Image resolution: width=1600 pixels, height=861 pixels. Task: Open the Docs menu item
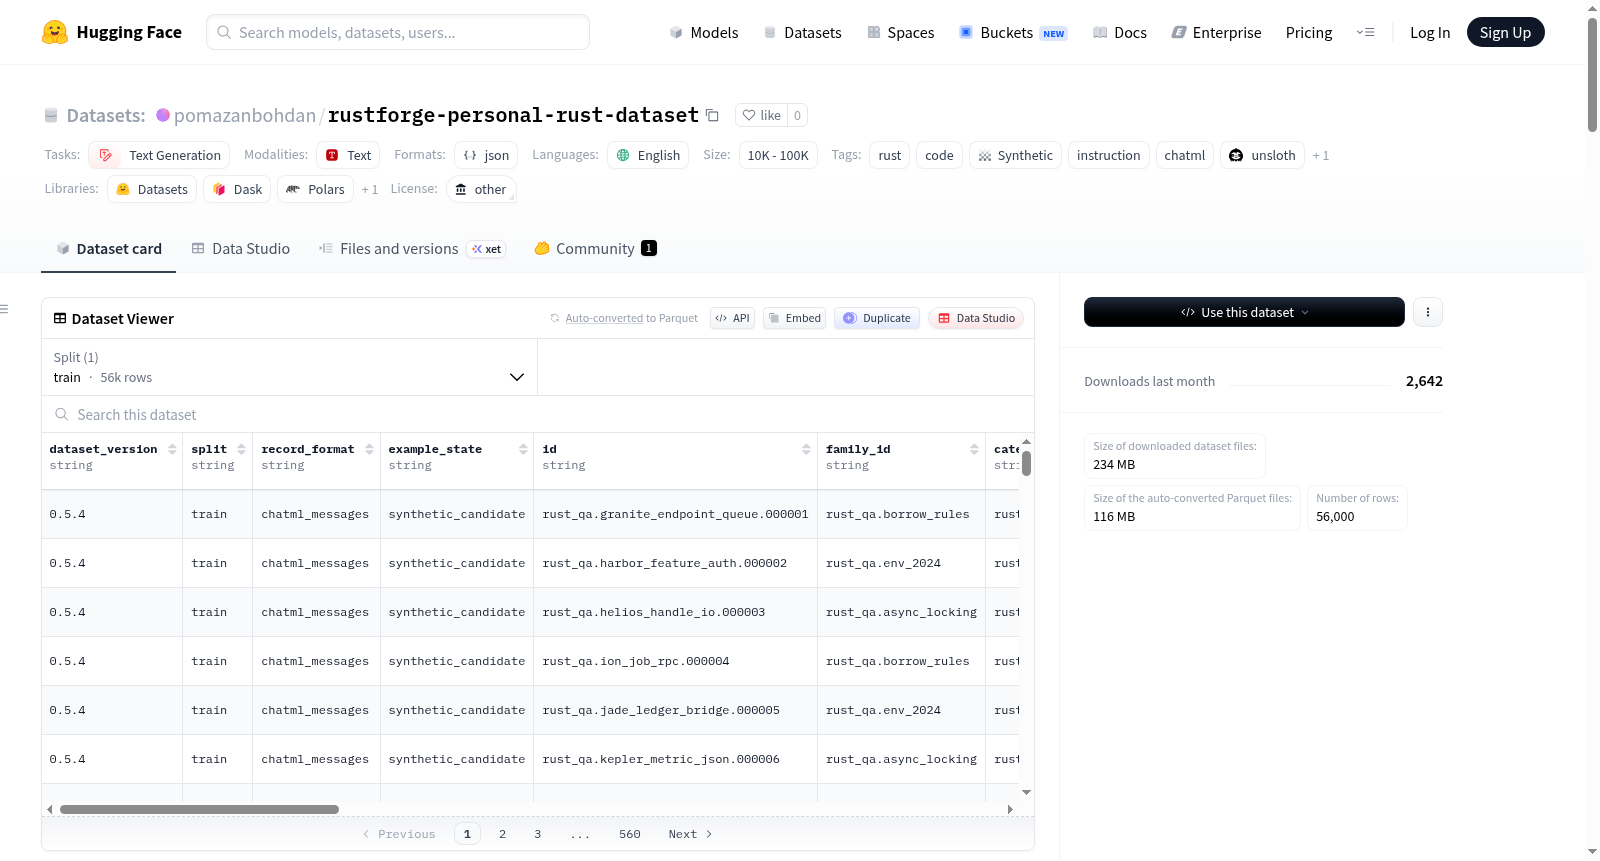tap(1120, 32)
